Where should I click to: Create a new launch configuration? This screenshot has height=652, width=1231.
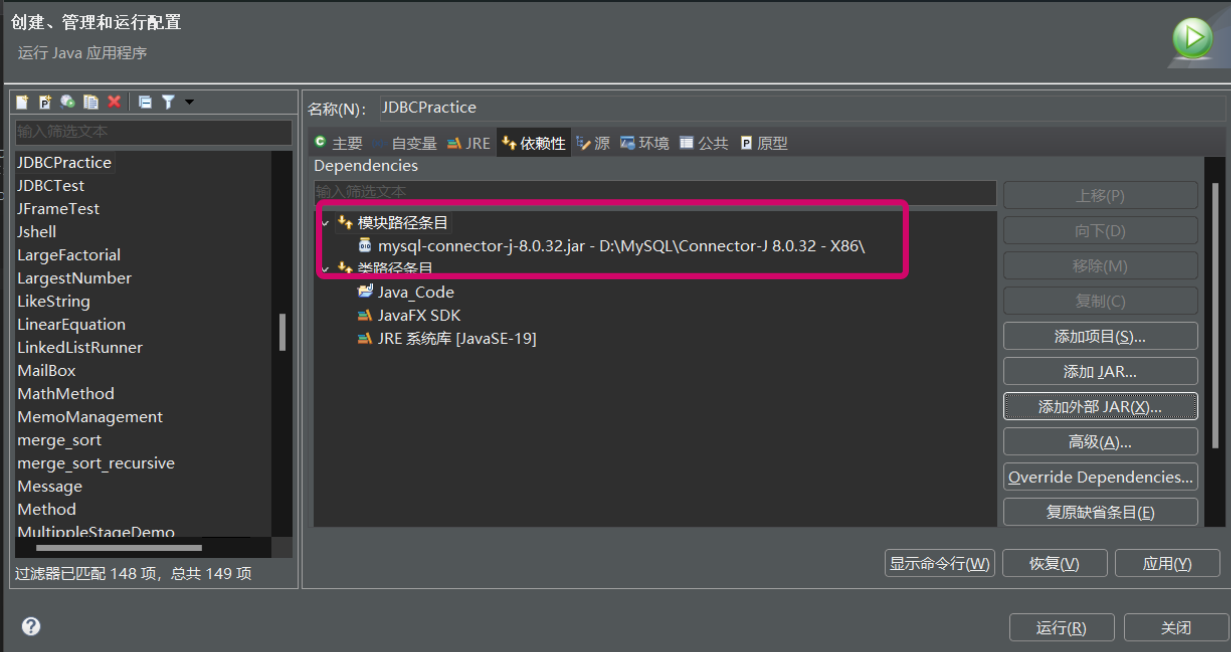[x=21, y=102]
